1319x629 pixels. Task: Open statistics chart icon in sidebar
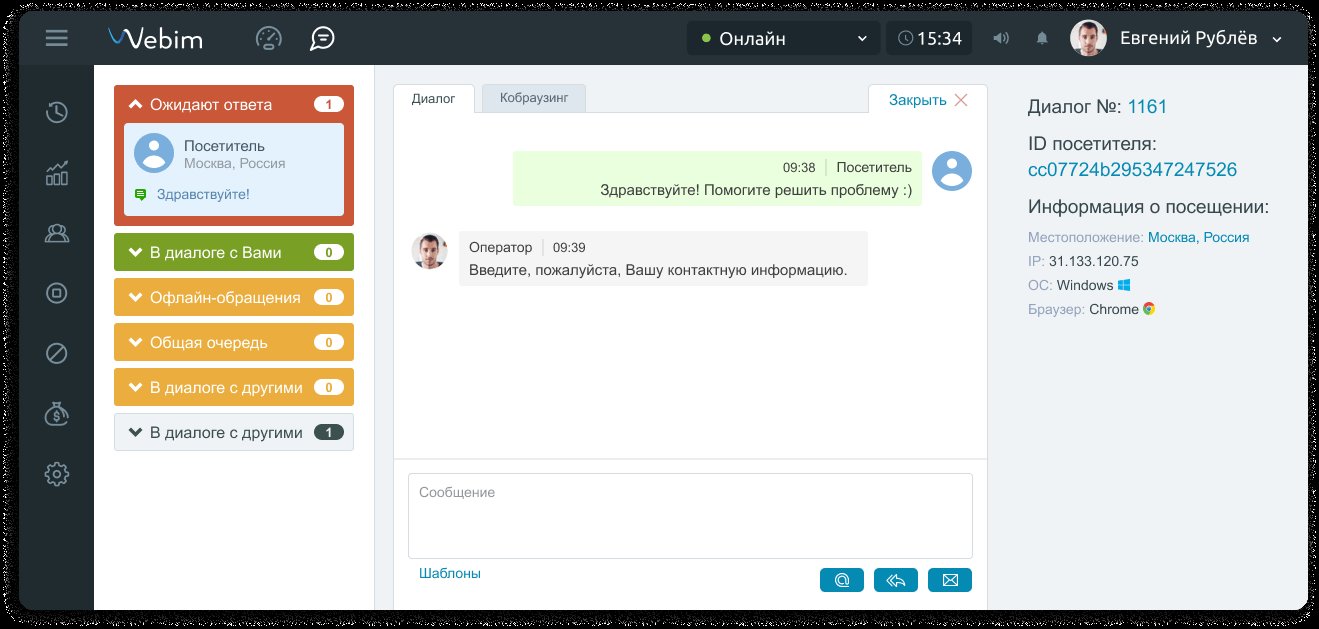coord(57,173)
